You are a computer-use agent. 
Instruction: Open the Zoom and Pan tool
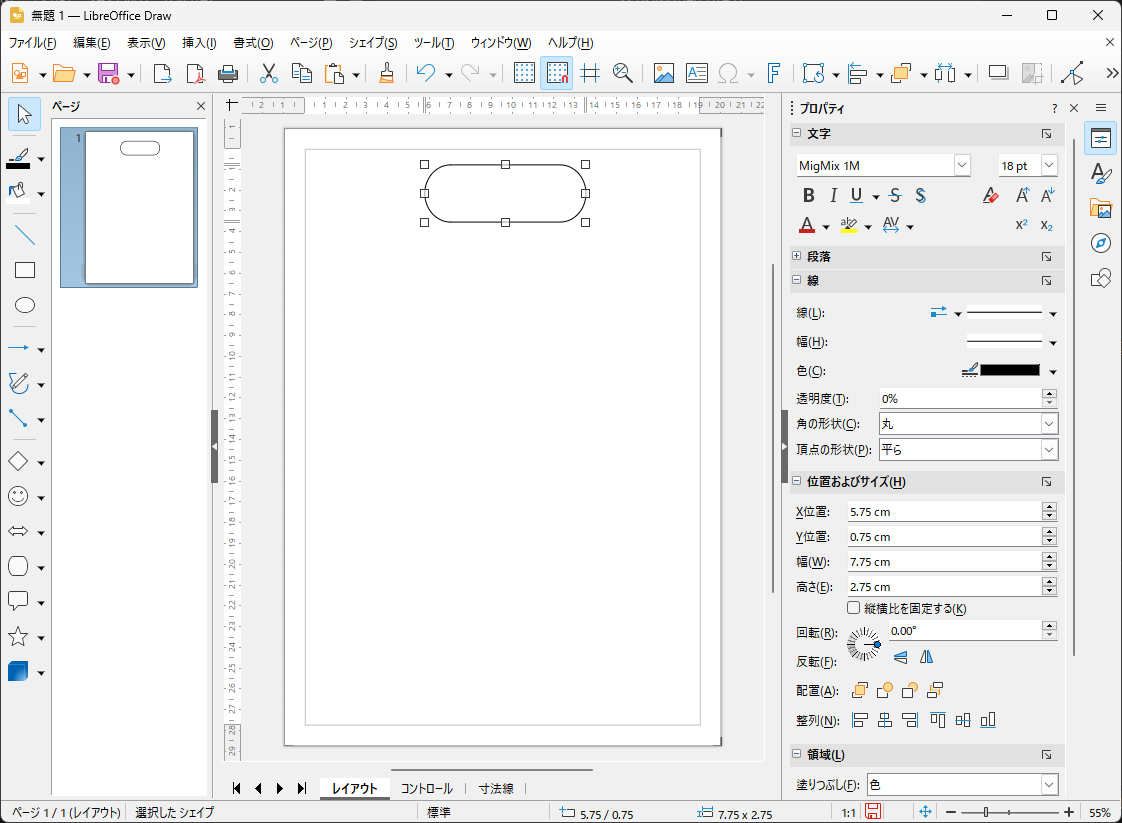coord(623,72)
